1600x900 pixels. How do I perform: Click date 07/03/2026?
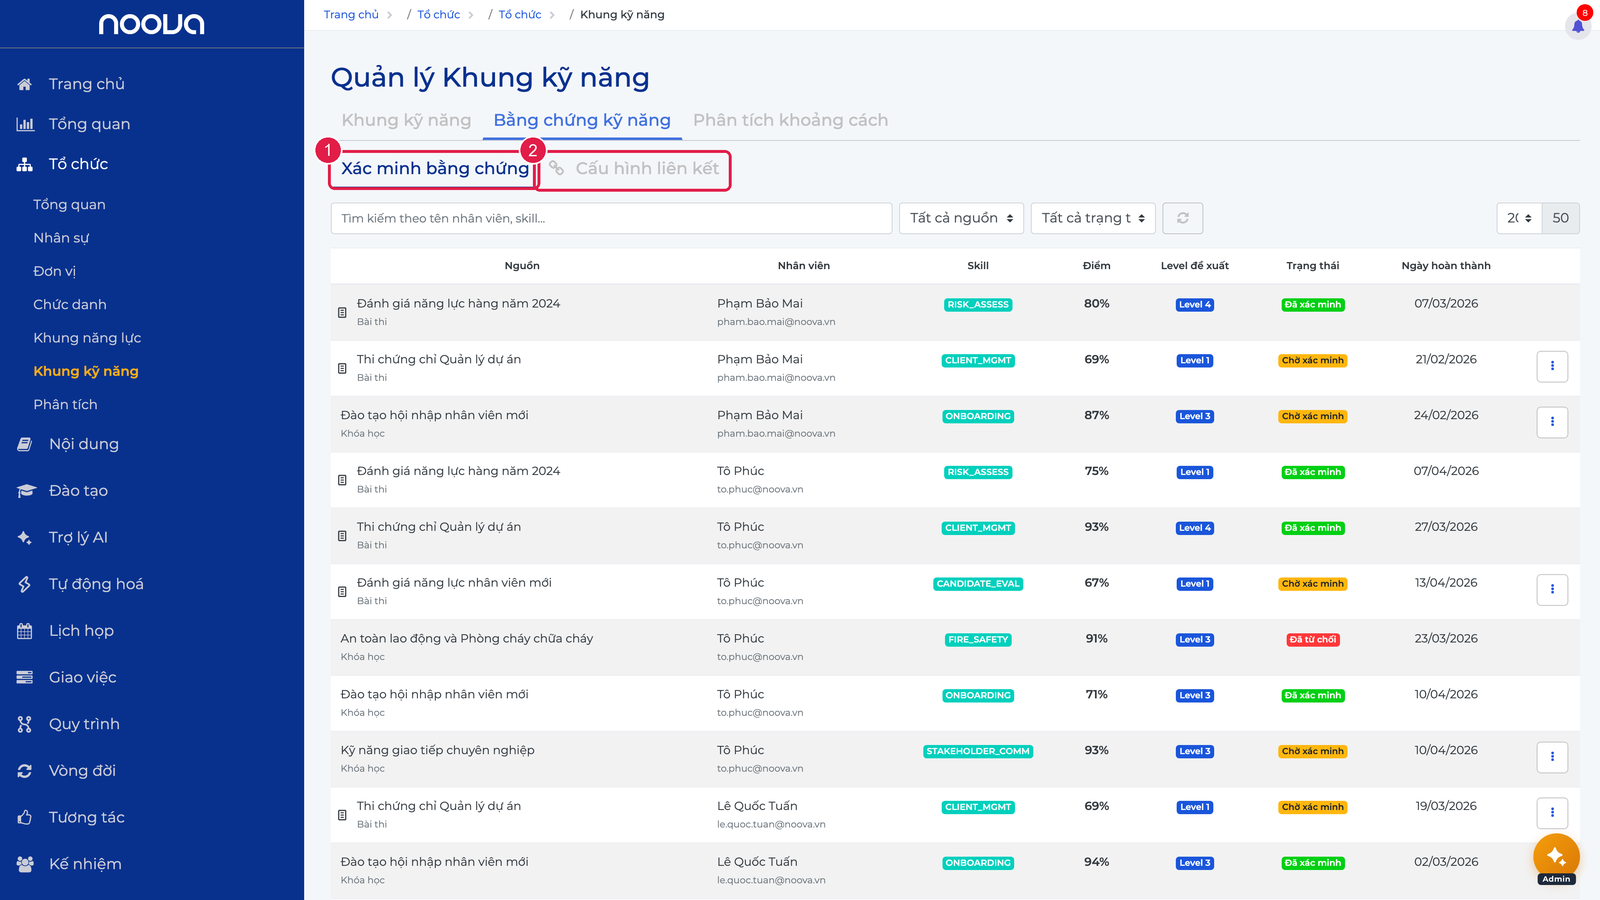click(1446, 303)
